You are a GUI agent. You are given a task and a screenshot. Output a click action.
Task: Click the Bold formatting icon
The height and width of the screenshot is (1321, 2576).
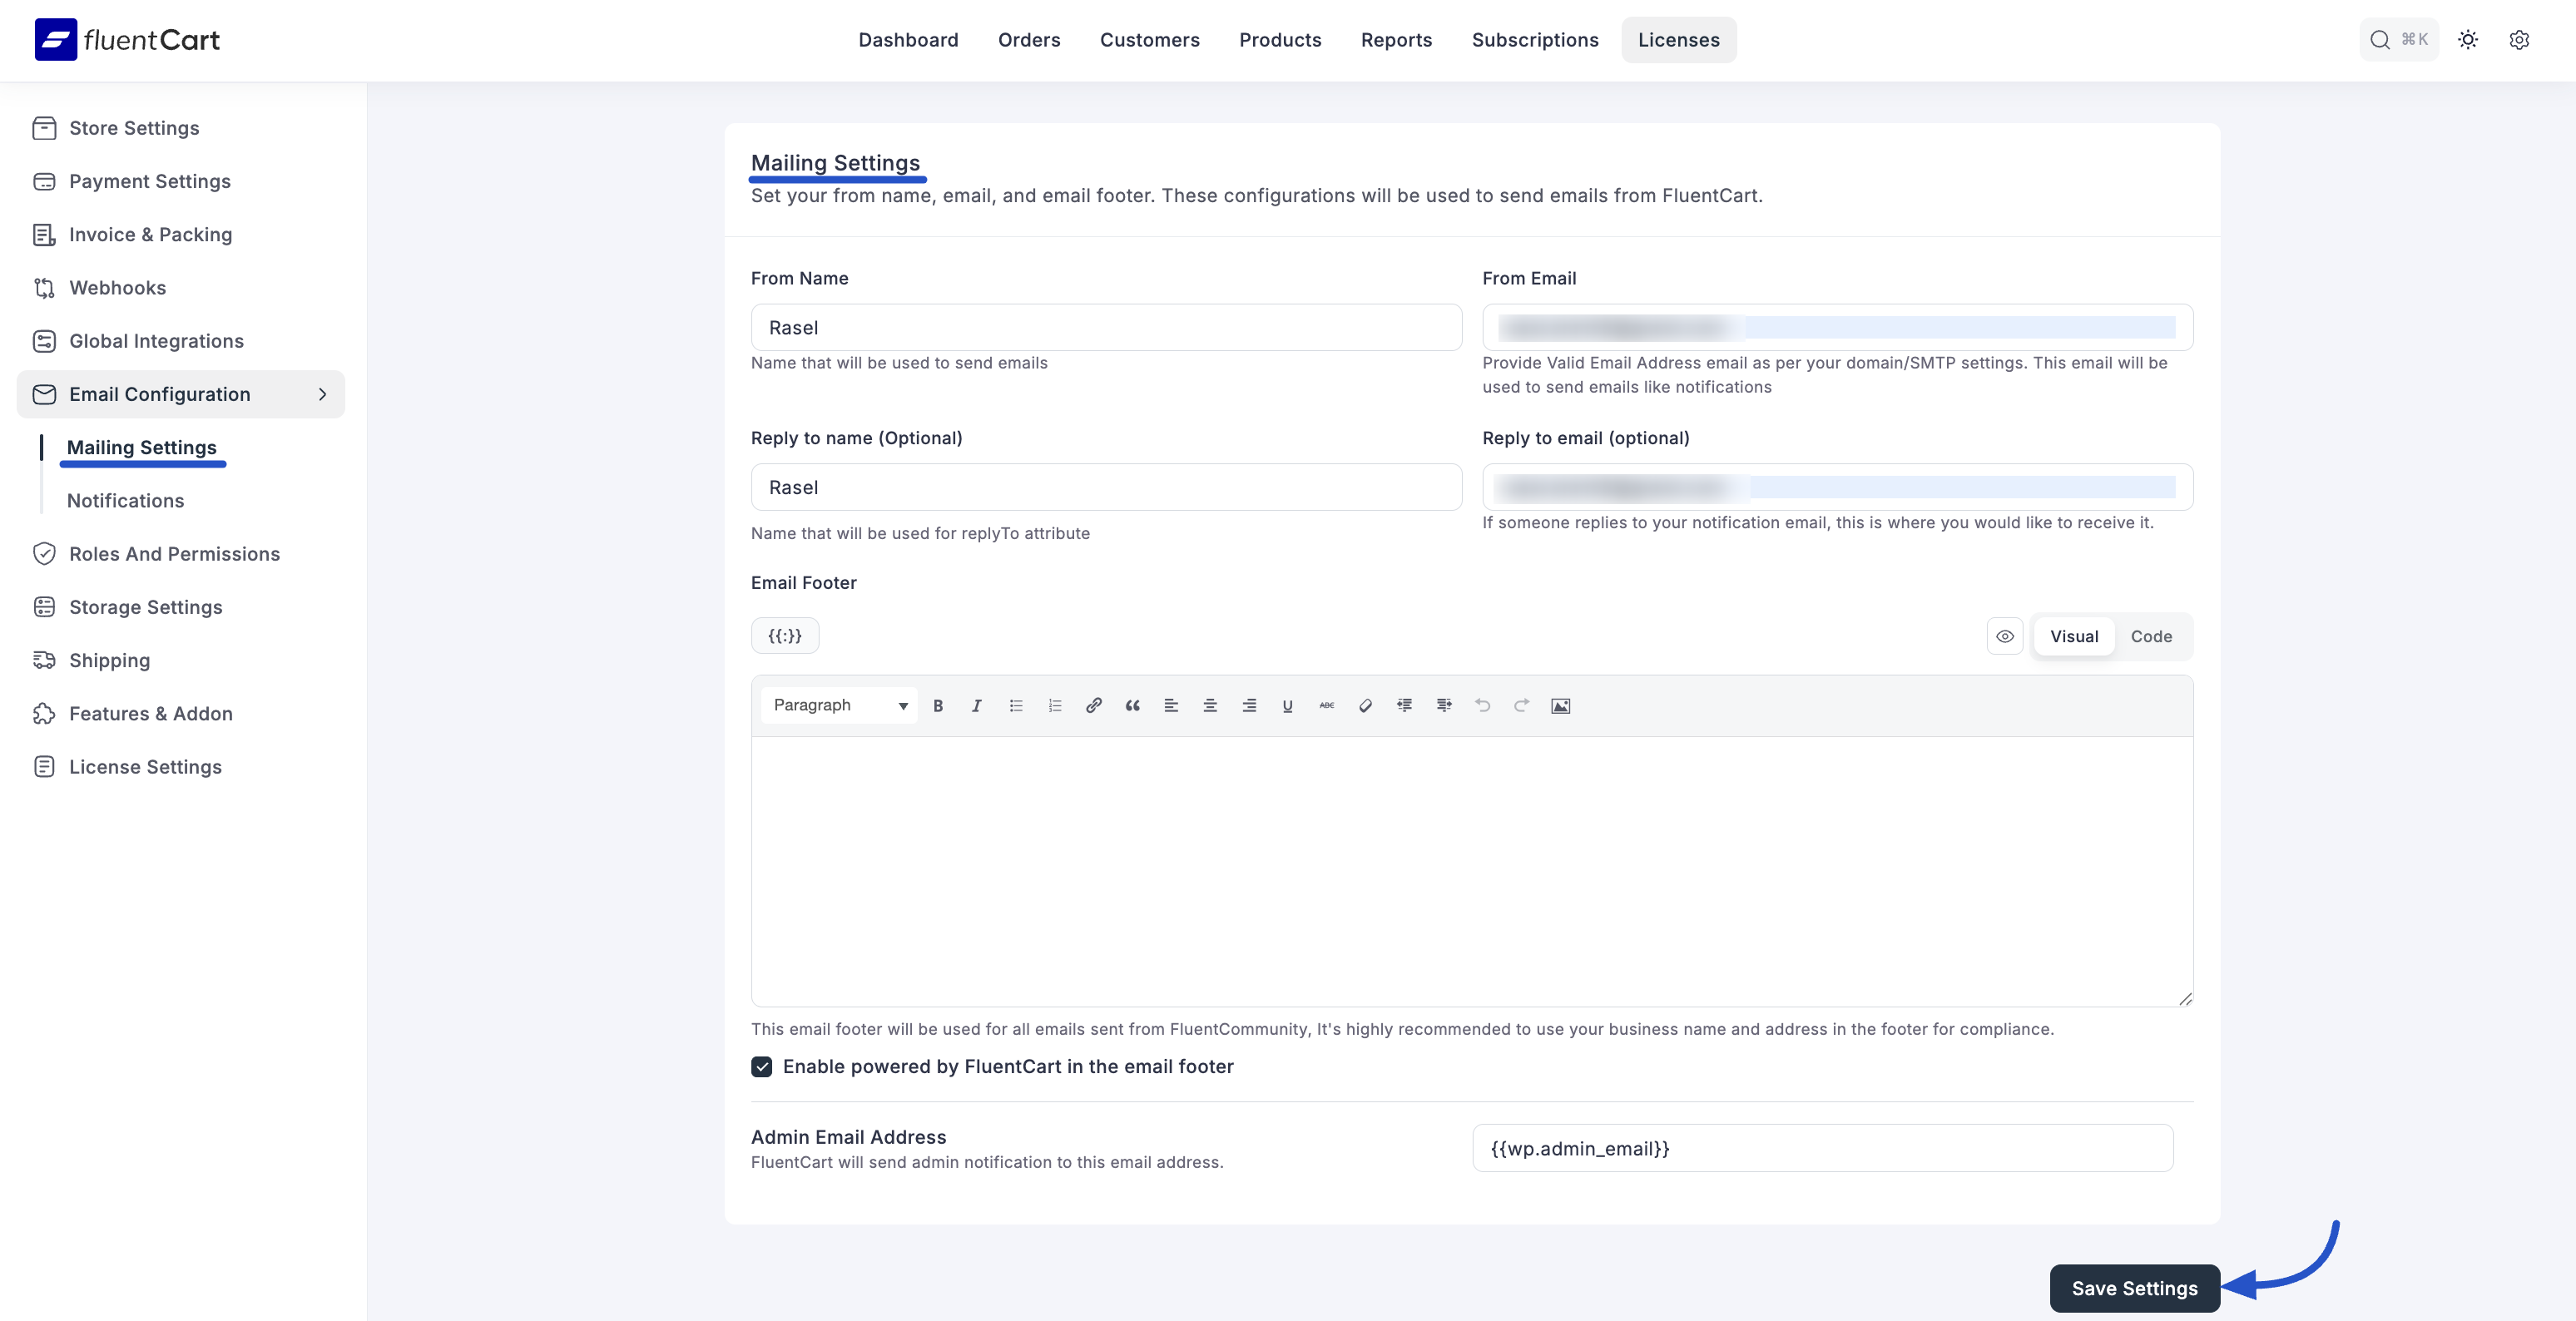click(x=937, y=705)
